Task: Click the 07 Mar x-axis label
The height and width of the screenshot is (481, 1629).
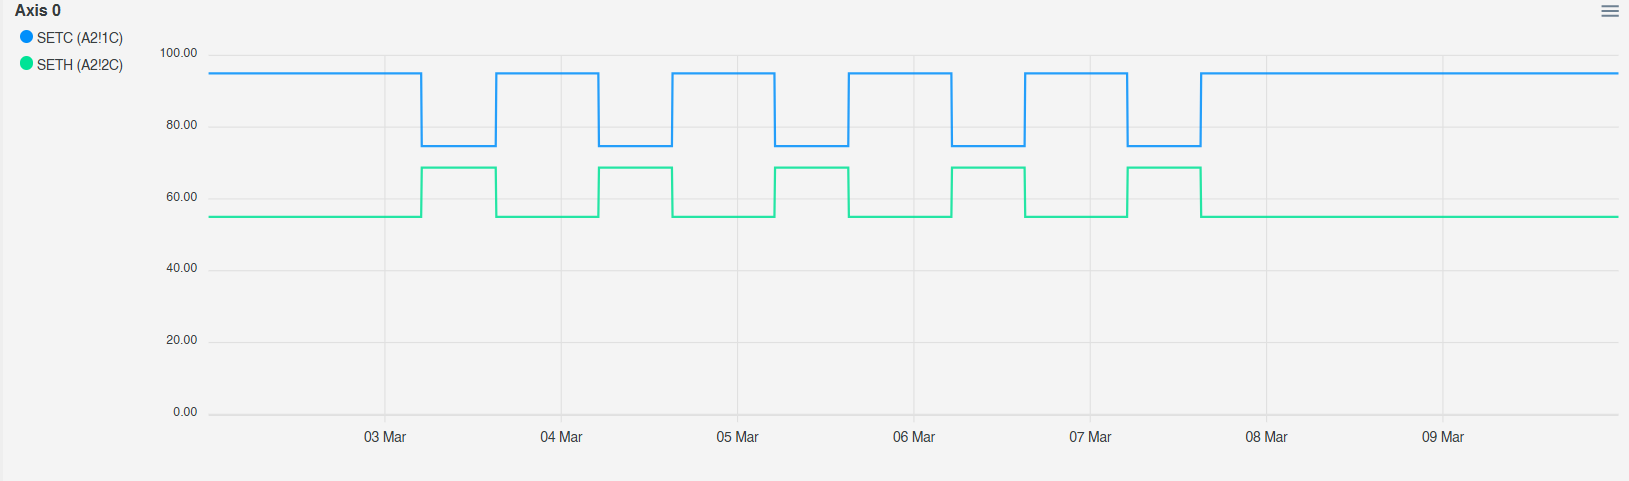Action: (x=1090, y=437)
